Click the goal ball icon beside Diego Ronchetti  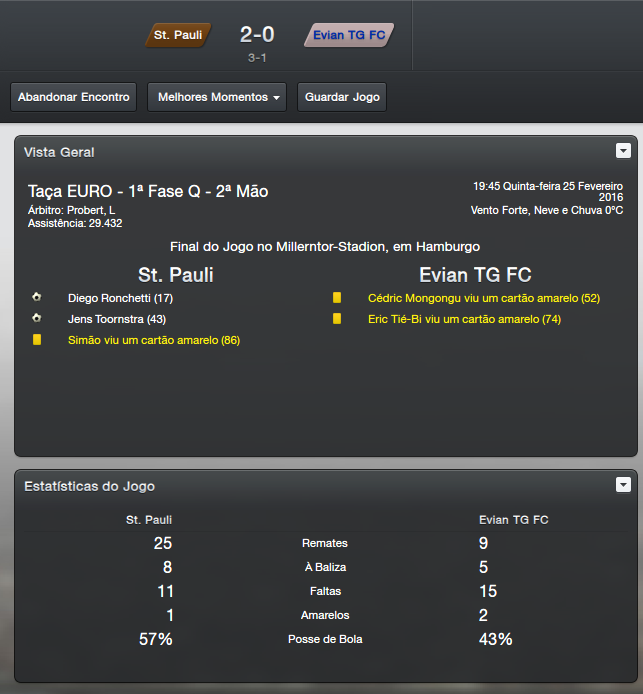tap(37, 298)
